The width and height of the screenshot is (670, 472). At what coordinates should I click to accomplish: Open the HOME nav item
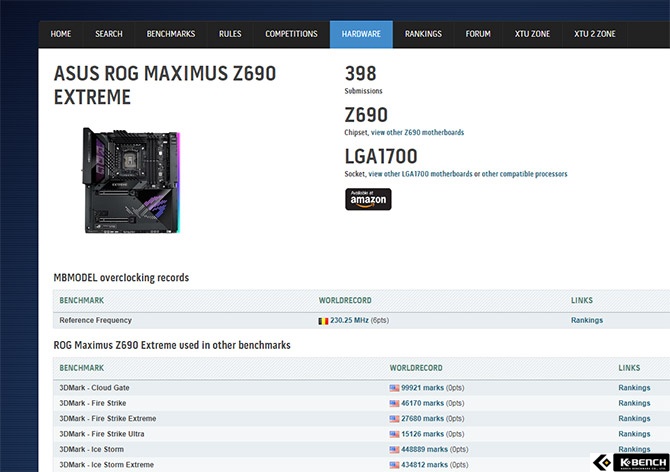[61, 34]
